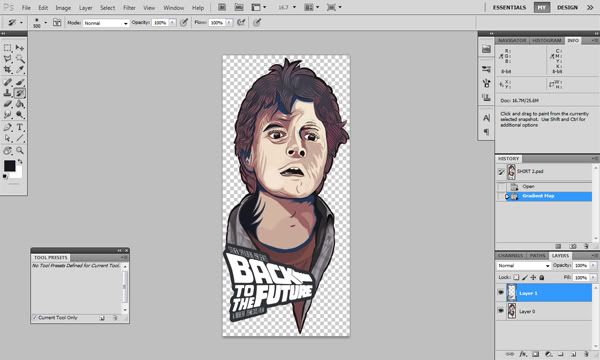Select the Eraser tool
This screenshot has width=600, height=360.
point(8,104)
